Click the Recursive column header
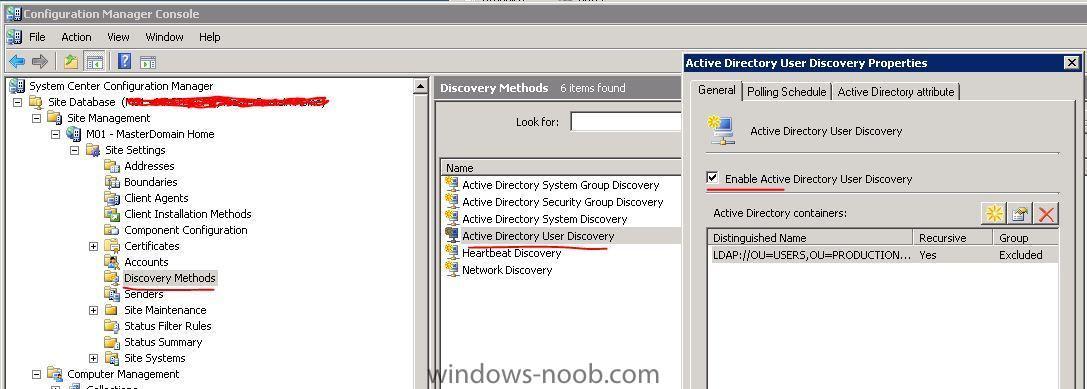 953,238
